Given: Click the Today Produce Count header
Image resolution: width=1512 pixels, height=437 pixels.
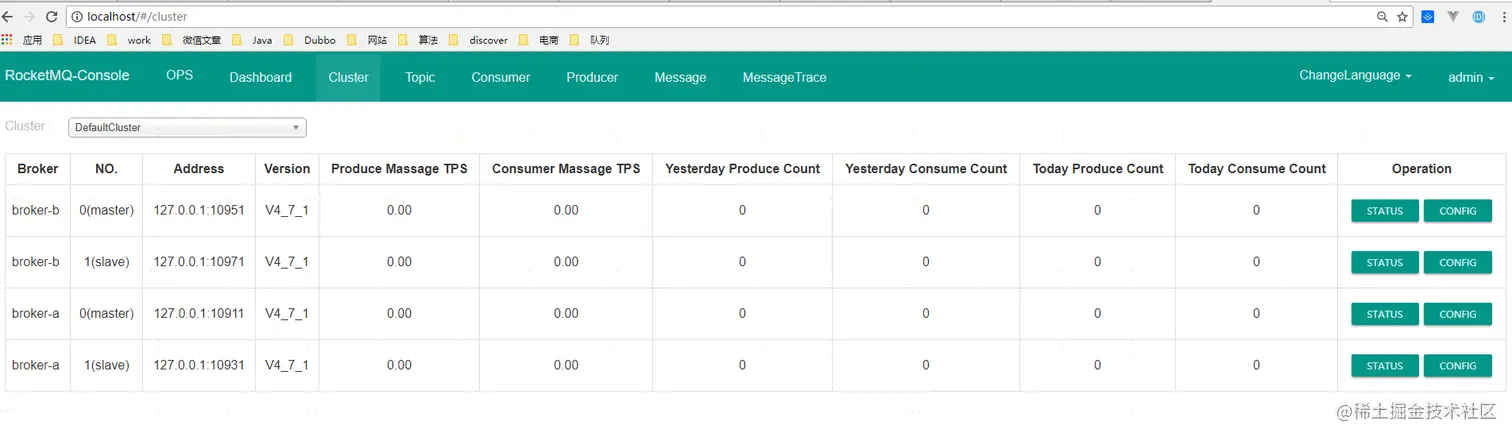Looking at the screenshot, I should [1098, 169].
